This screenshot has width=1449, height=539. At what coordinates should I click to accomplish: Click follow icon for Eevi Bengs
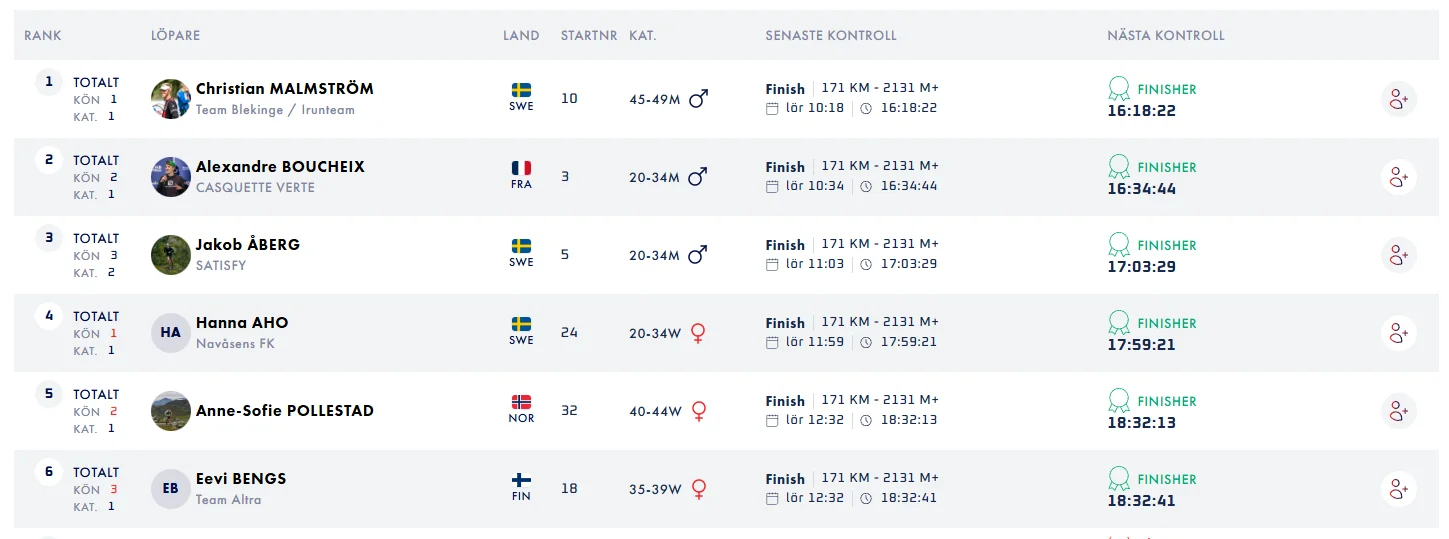click(x=1399, y=489)
